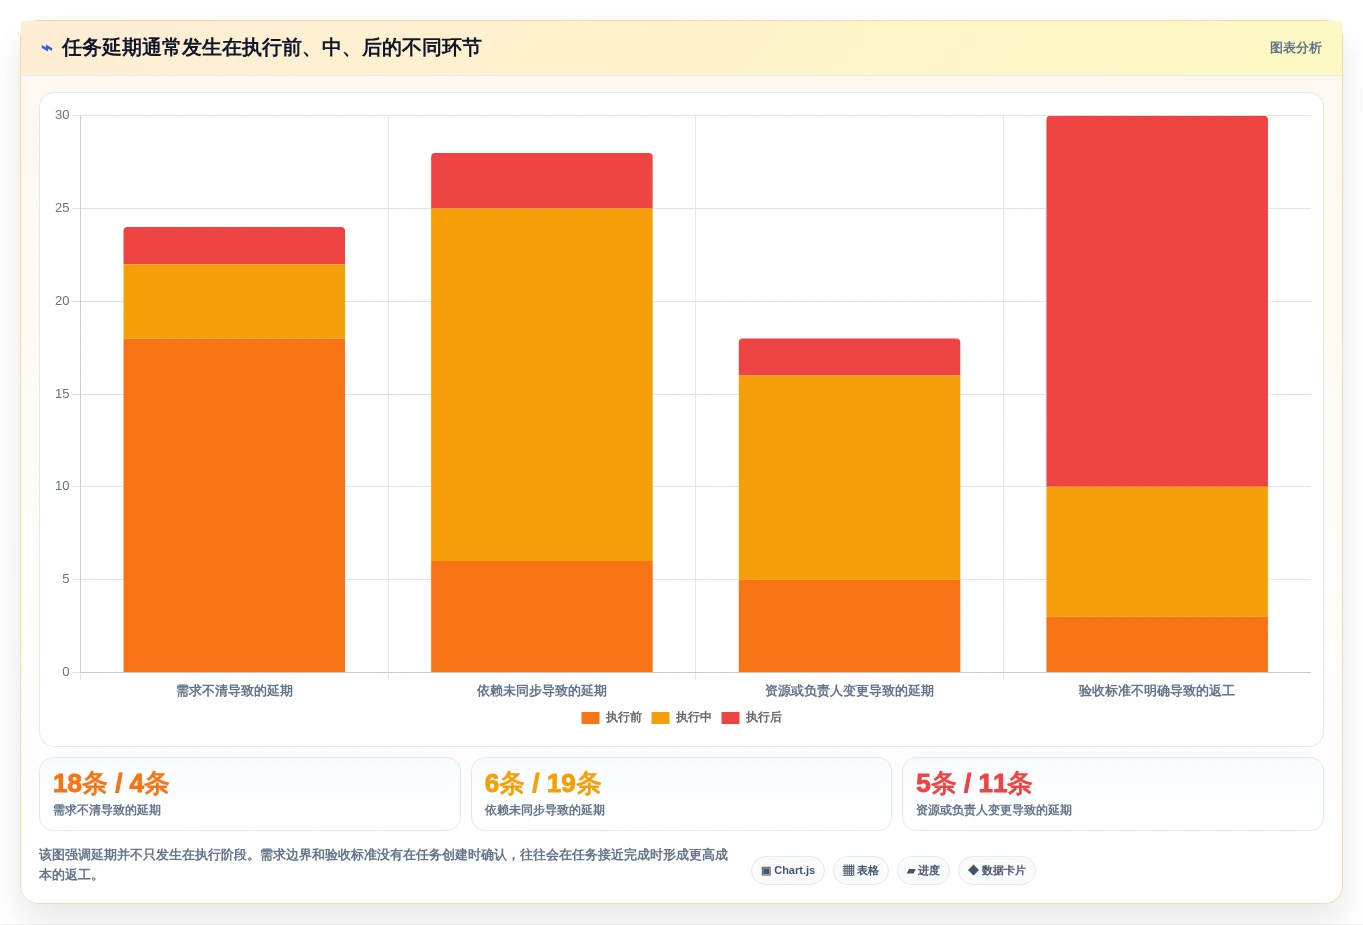1363x925 pixels.
Task: Select the 表格 tag chip
Action: (861, 870)
